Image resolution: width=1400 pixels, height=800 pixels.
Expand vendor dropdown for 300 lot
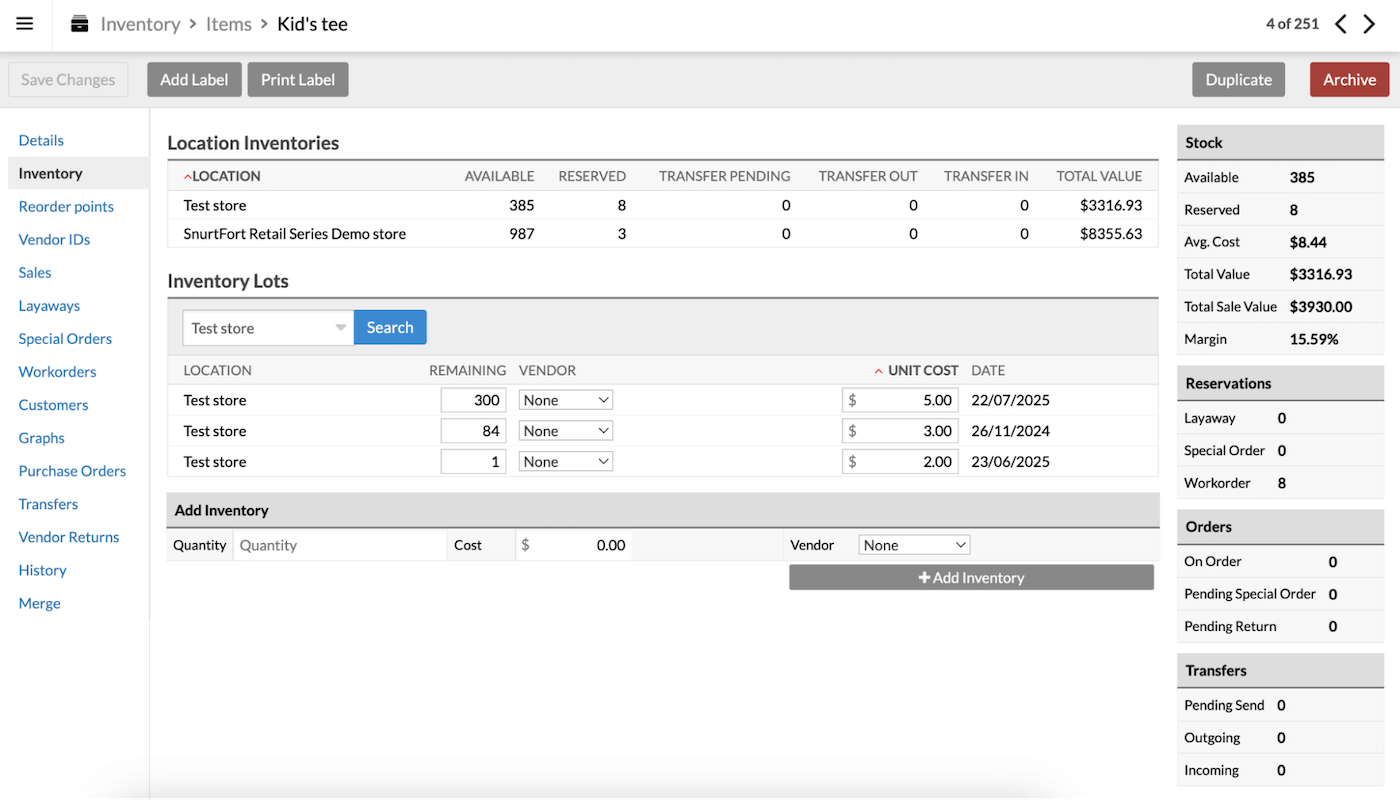pyautogui.click(x=566, y=400)
